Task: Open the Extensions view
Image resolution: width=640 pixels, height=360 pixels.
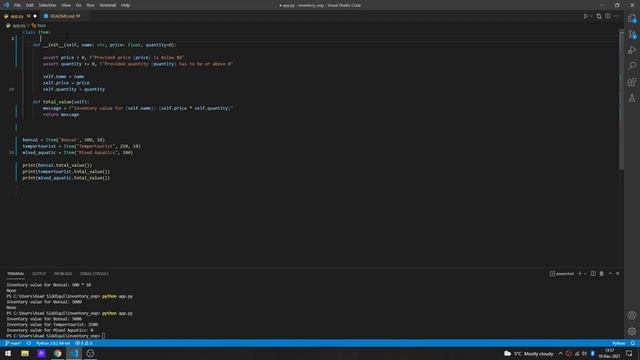Action: click(632, 82)
